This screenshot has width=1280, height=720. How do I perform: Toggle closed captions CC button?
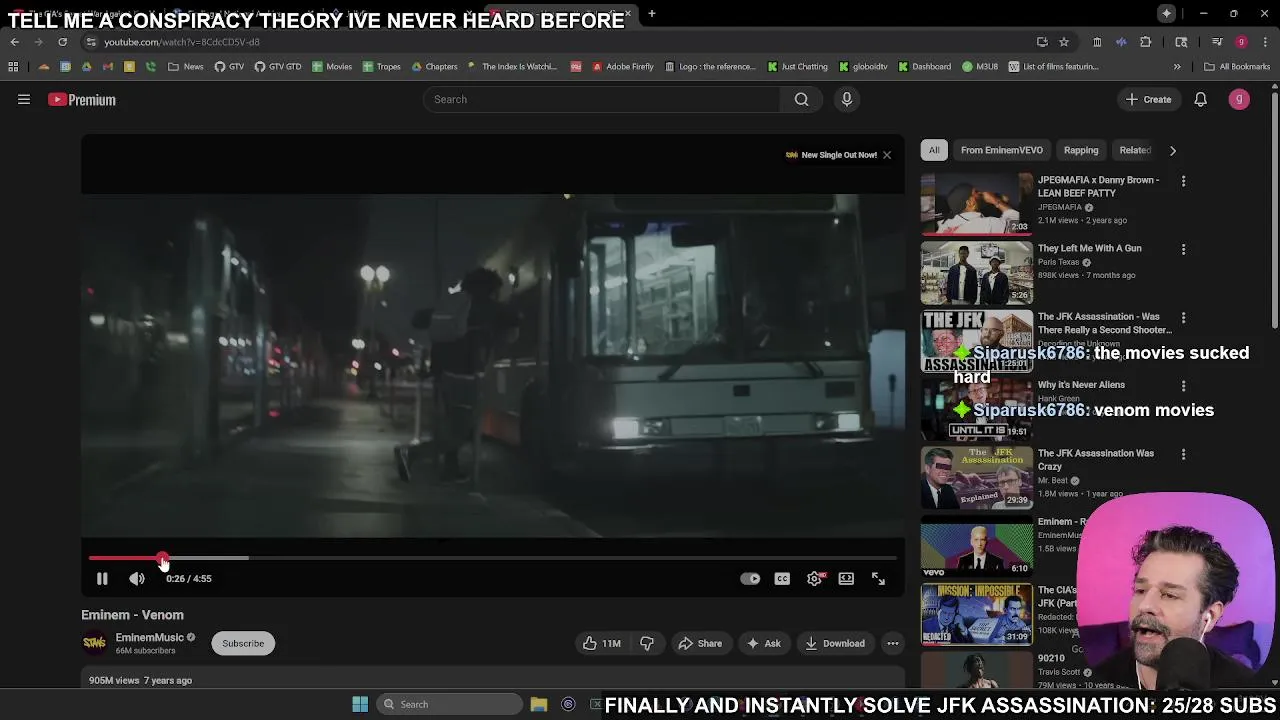coord(782,578)
